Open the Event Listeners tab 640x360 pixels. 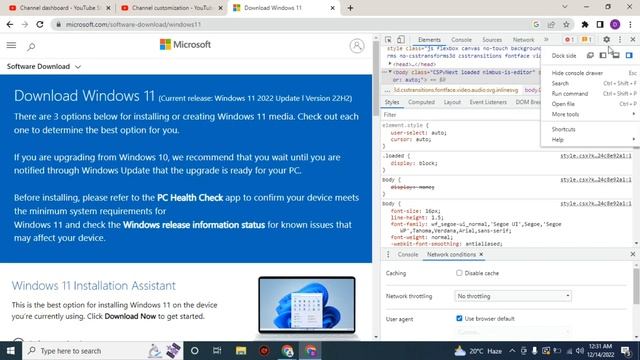click(488, 102)
